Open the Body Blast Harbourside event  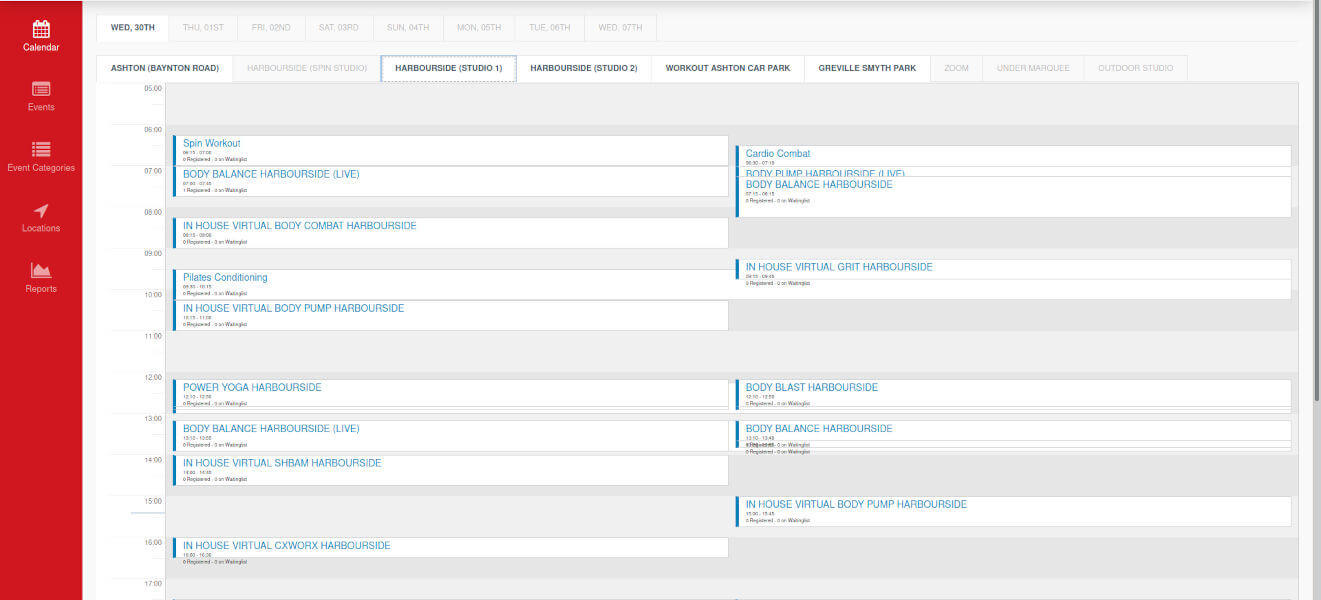(x=1013, y=395)
